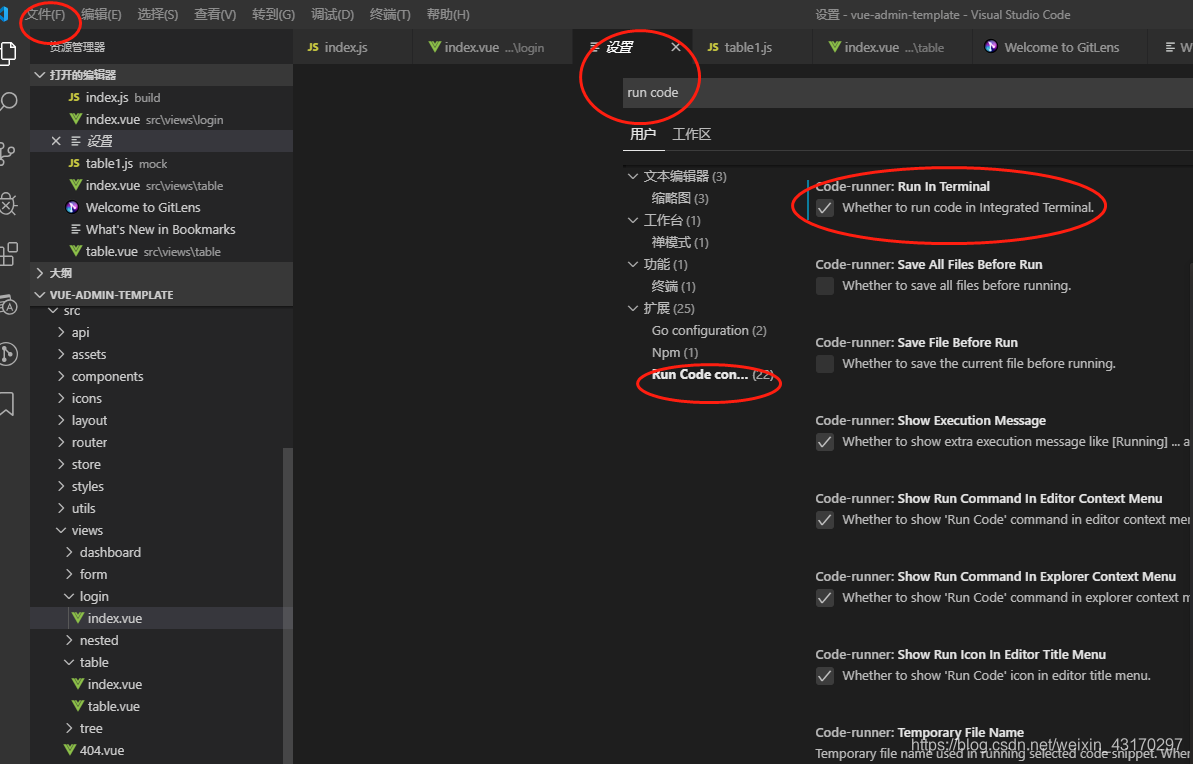Viewport: 1193px width, 764px height.
Task: Click the explorer vertical scrollbar
Action: point(288,605)
